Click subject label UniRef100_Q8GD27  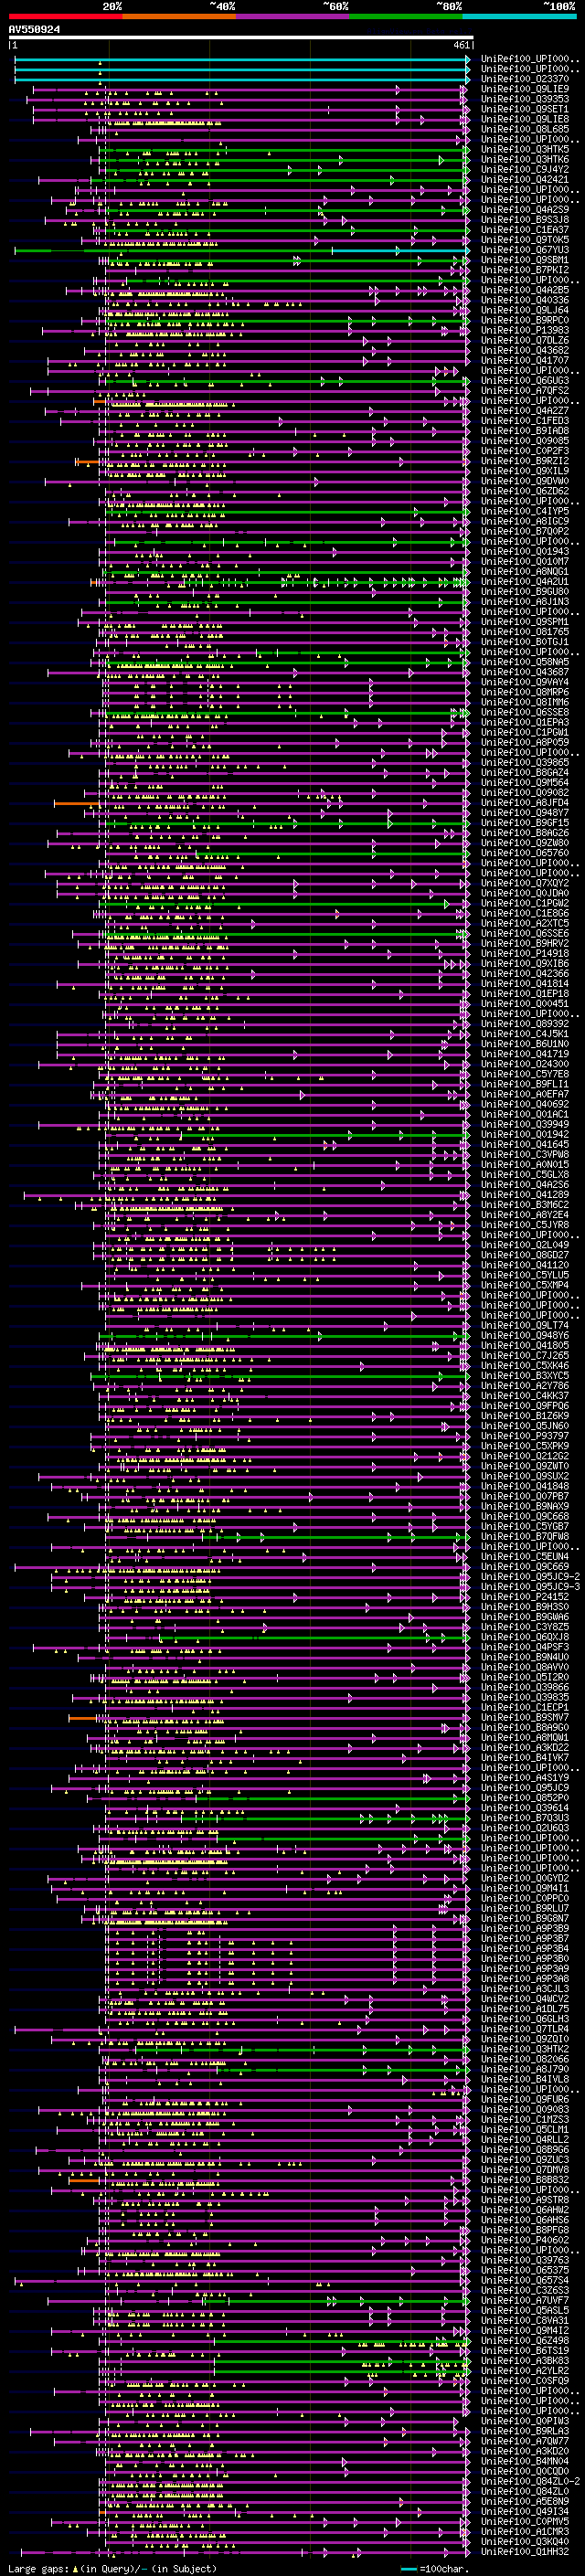point(525,1255)
